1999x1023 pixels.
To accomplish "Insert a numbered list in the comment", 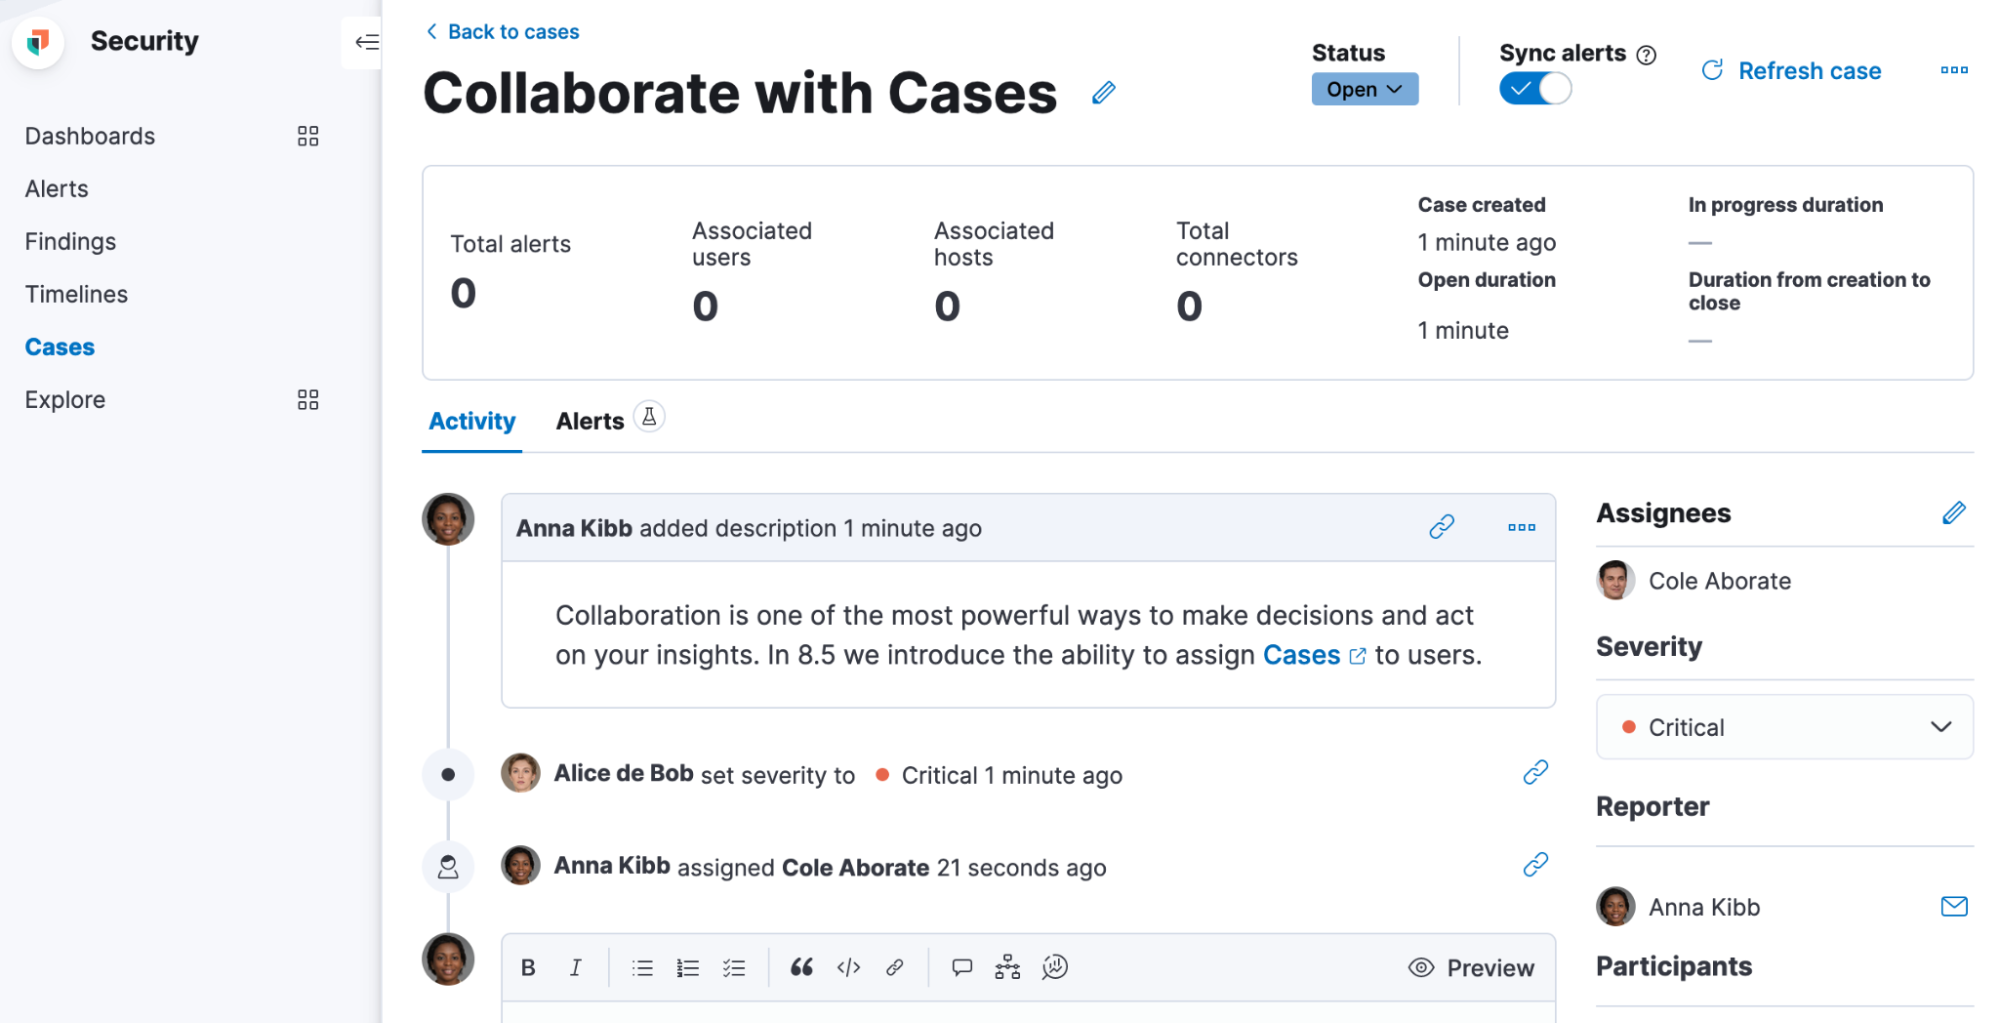I will 688,967.
